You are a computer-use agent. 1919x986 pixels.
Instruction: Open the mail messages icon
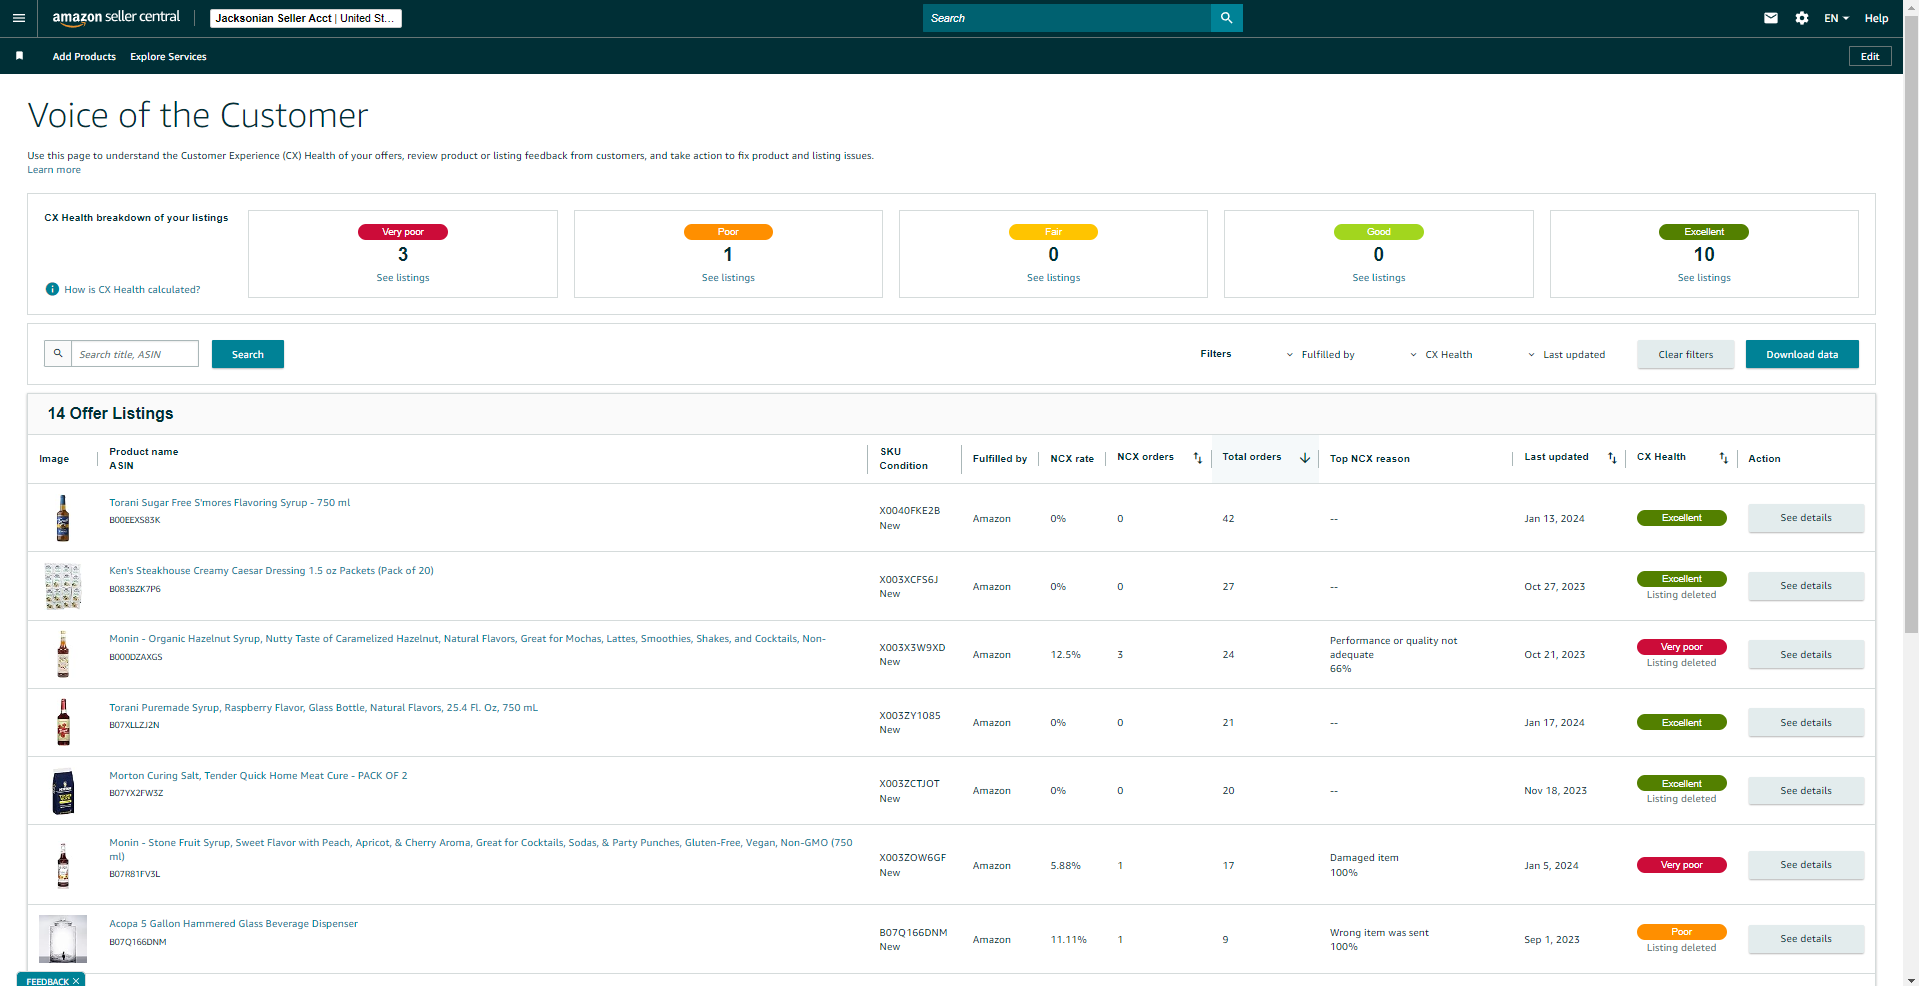pos(1771,18)
